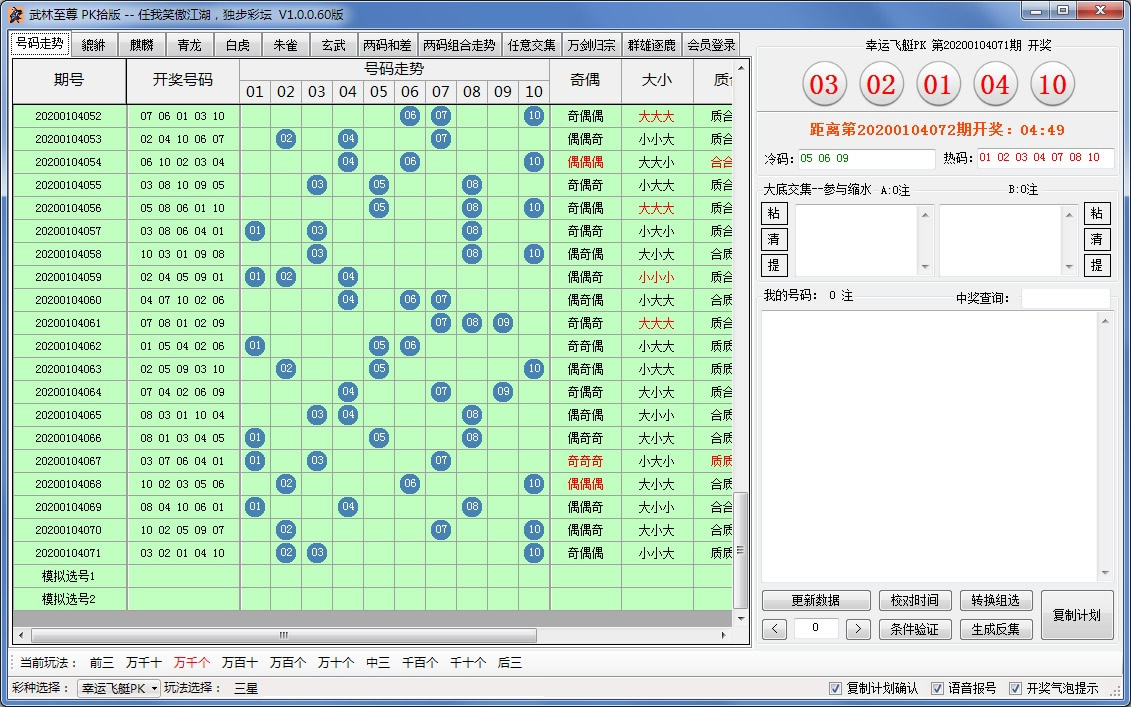Toggle the 复制计划确认 checkbox
The width and height of the screenshot is (1131, 707).
tap(835, 689)
